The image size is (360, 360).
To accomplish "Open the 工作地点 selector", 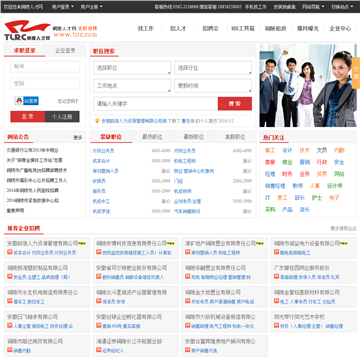I will pyautogui.click(x=132, y=86).
